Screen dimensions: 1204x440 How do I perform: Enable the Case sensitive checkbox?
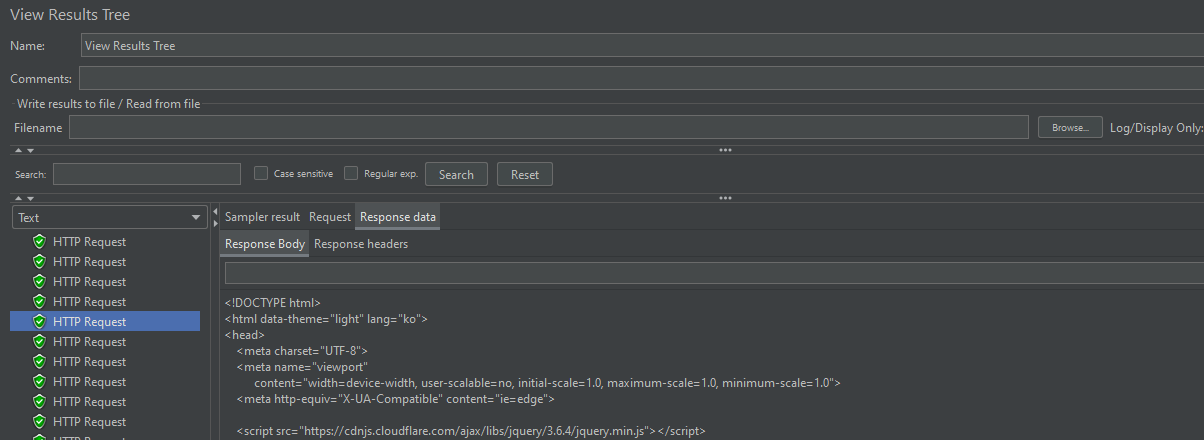[261, 173]
